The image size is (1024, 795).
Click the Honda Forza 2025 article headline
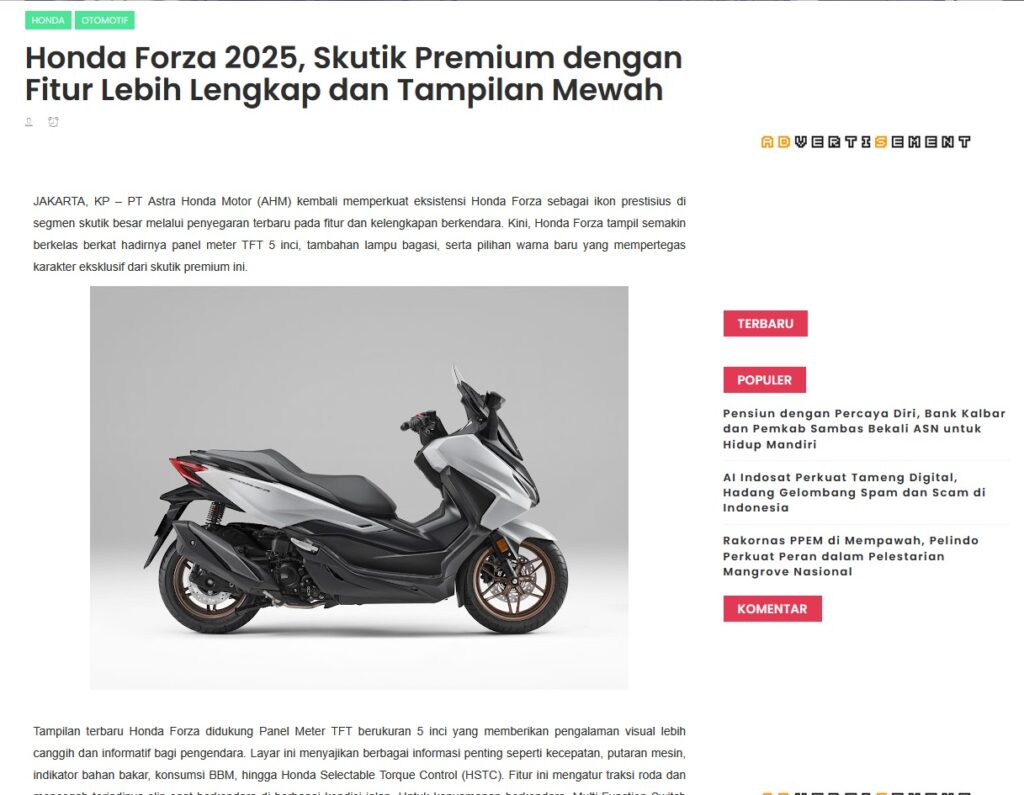tap(353, 73)
